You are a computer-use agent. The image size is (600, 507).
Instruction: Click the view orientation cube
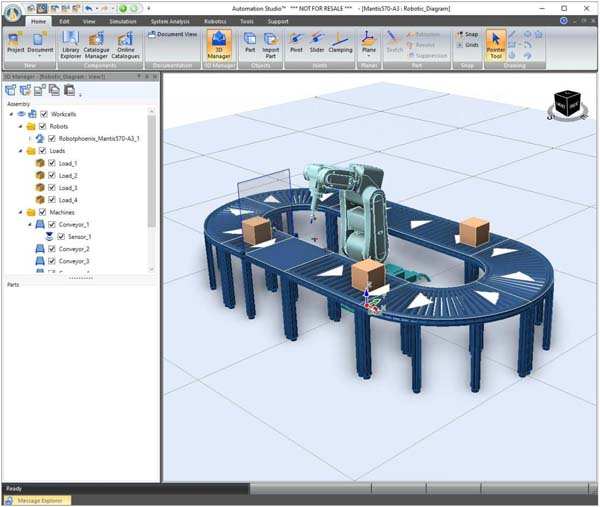tap(567, 104)
